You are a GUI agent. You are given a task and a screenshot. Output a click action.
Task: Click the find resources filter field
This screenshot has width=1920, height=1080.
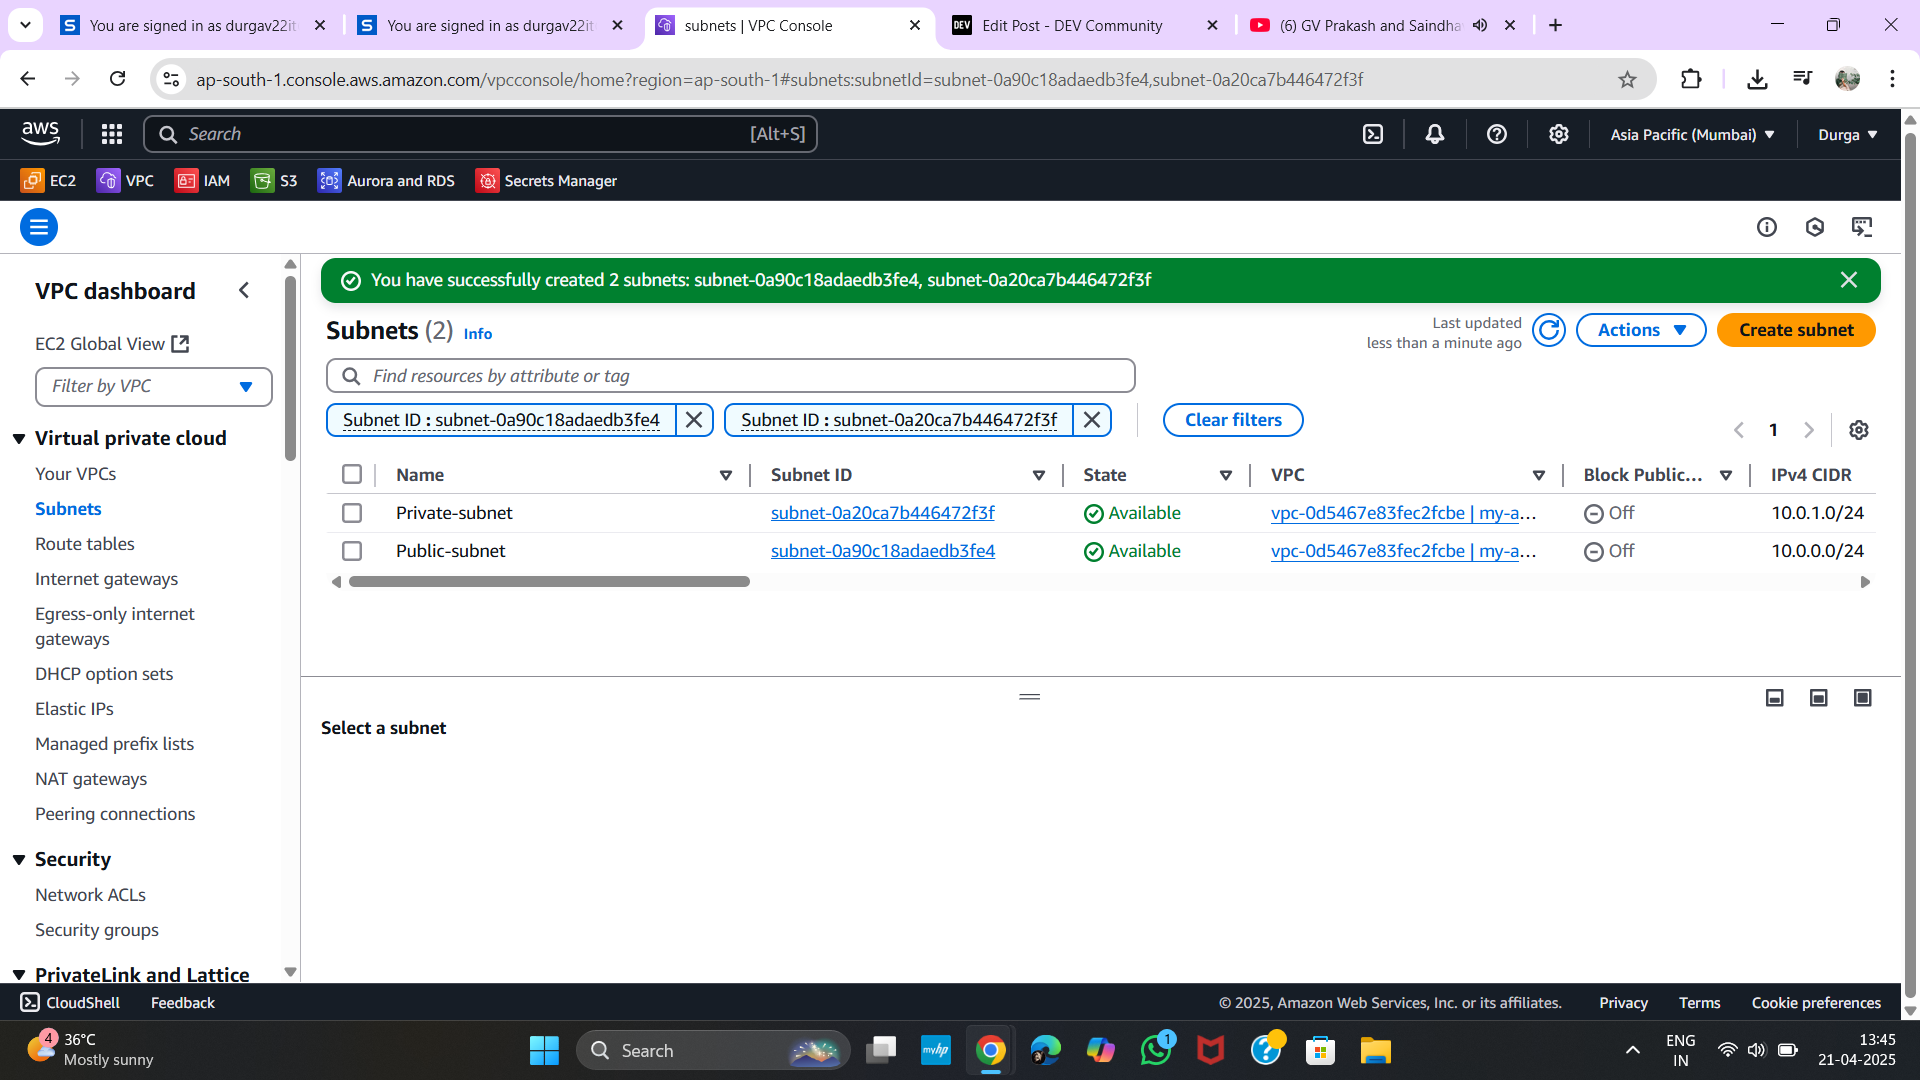click(x=731, y=376)
